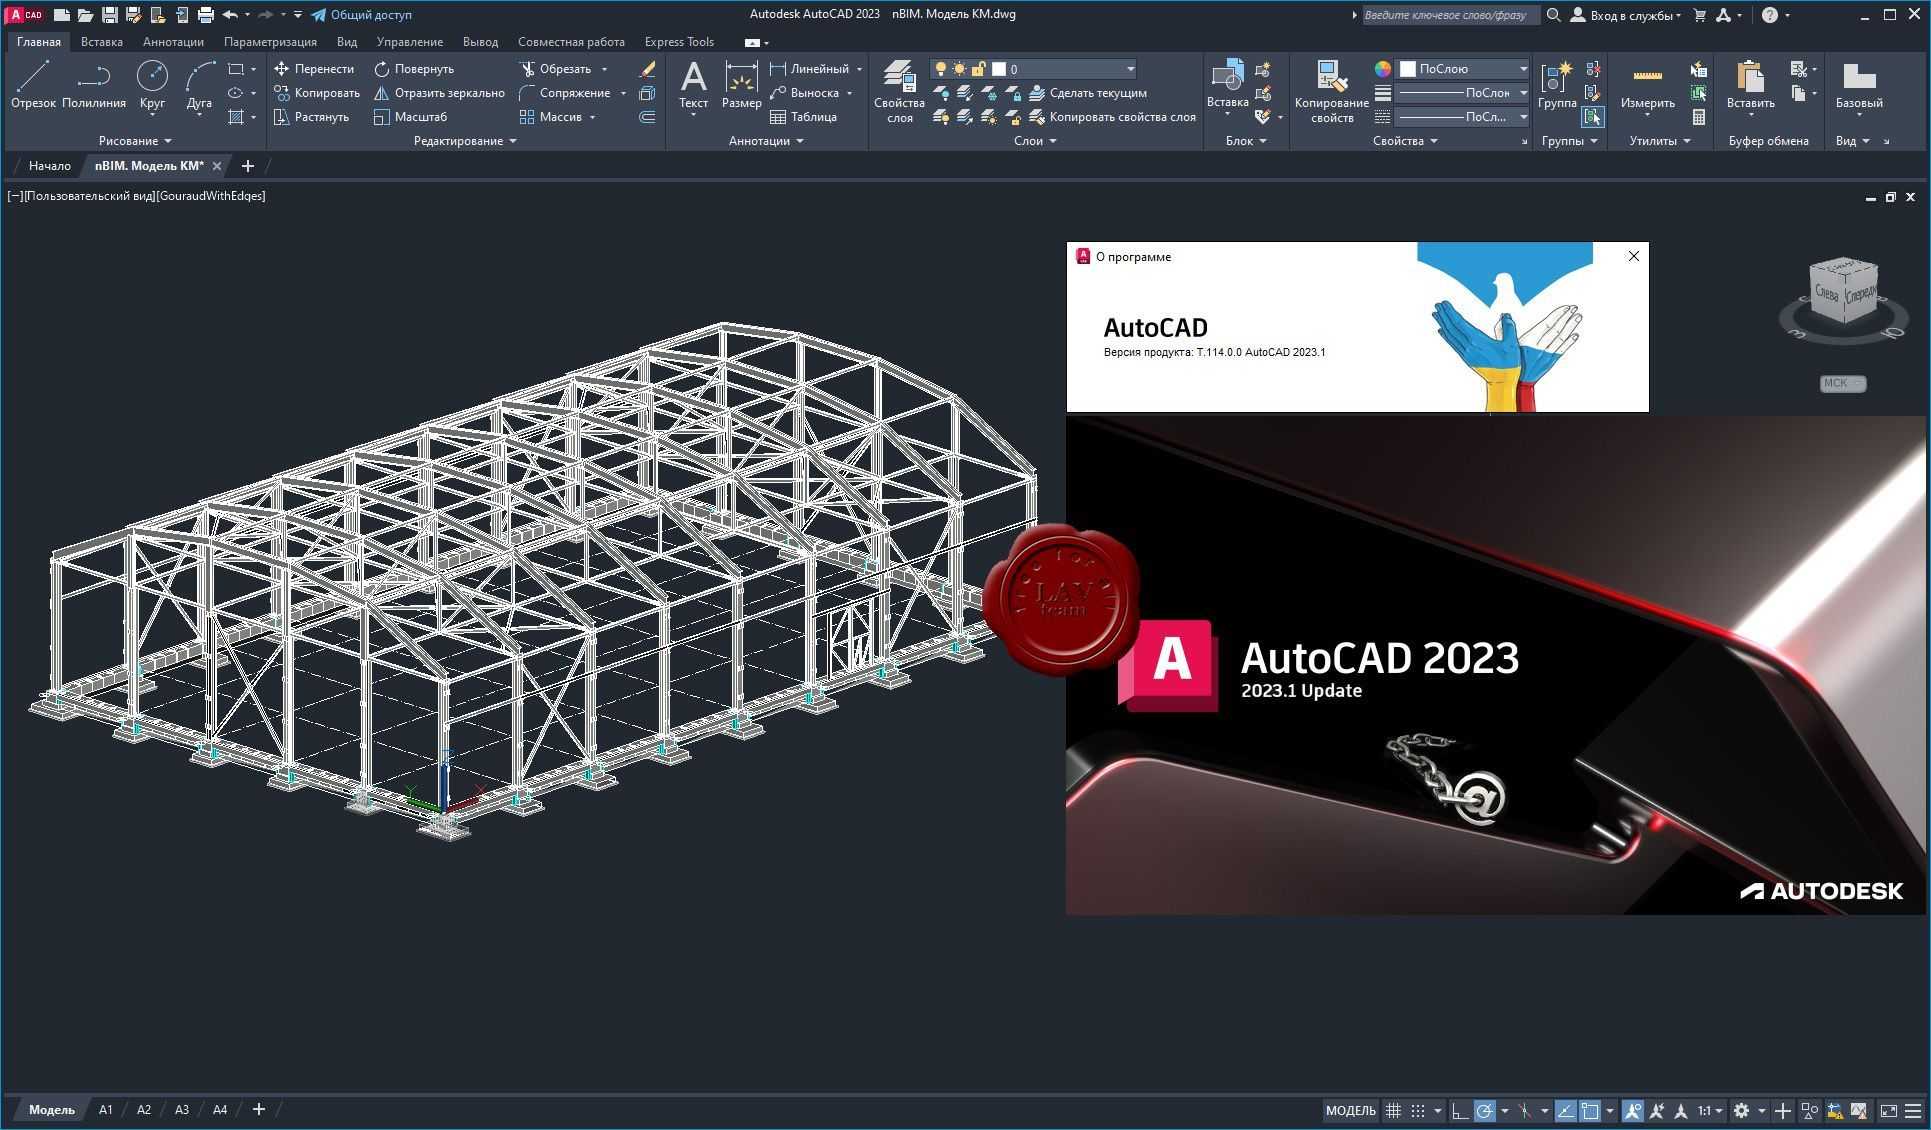
Task: Select the Отрезок (Line) tool
Action: pos(33,84)
